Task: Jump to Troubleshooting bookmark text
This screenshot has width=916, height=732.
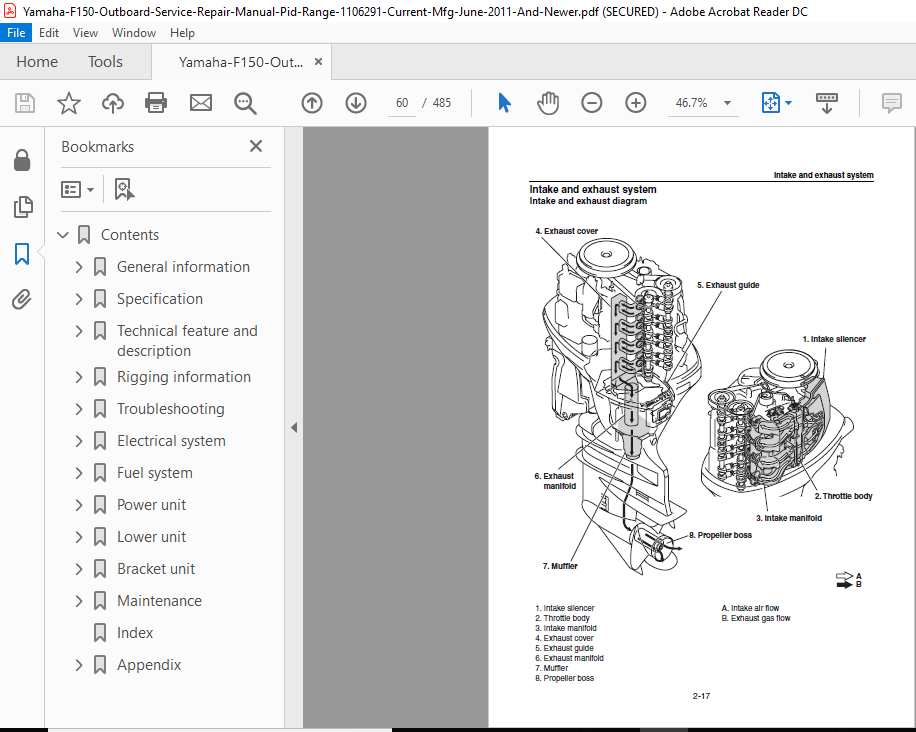Action: pos(171,409)
